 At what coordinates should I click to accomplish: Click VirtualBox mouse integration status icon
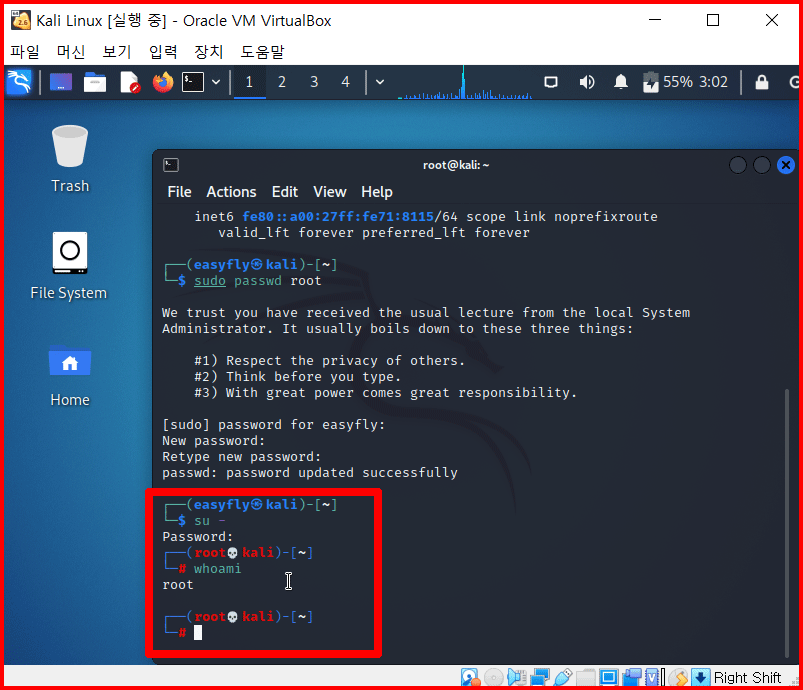[679, 677]
